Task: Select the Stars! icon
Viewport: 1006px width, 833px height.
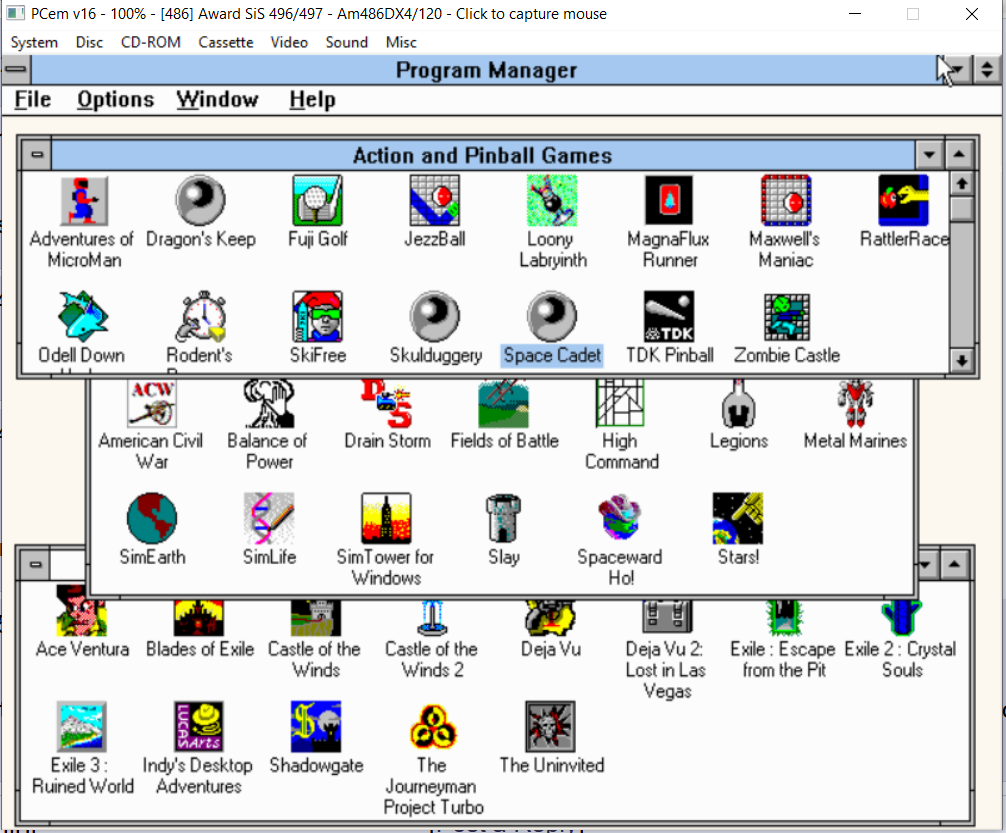Action: tap(738, 518)
